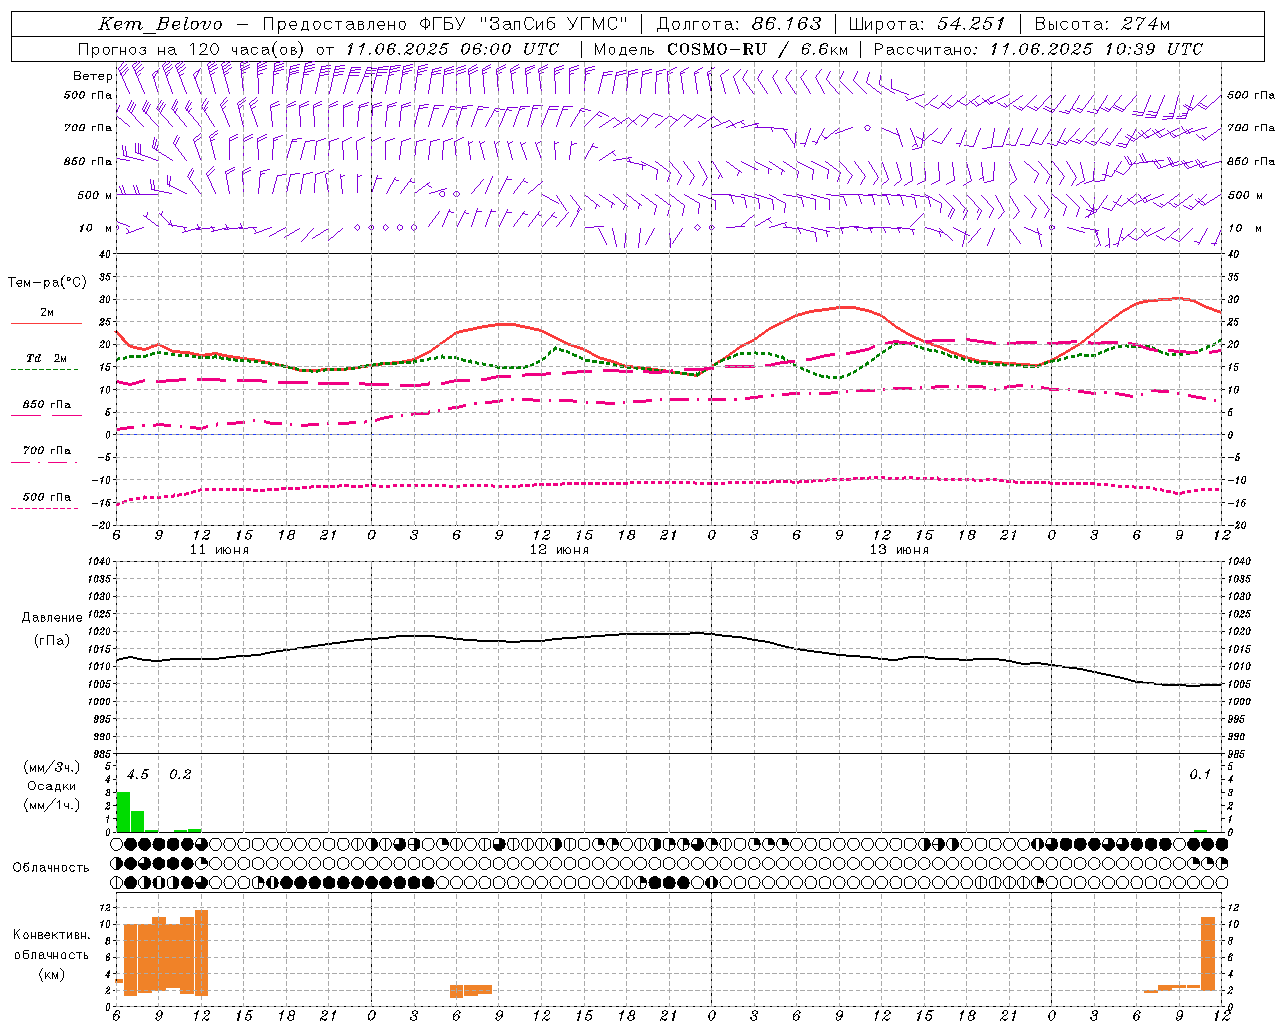Click the solid red line sample under 2м
This screenshot has height=1024, width=1280.
46,324
